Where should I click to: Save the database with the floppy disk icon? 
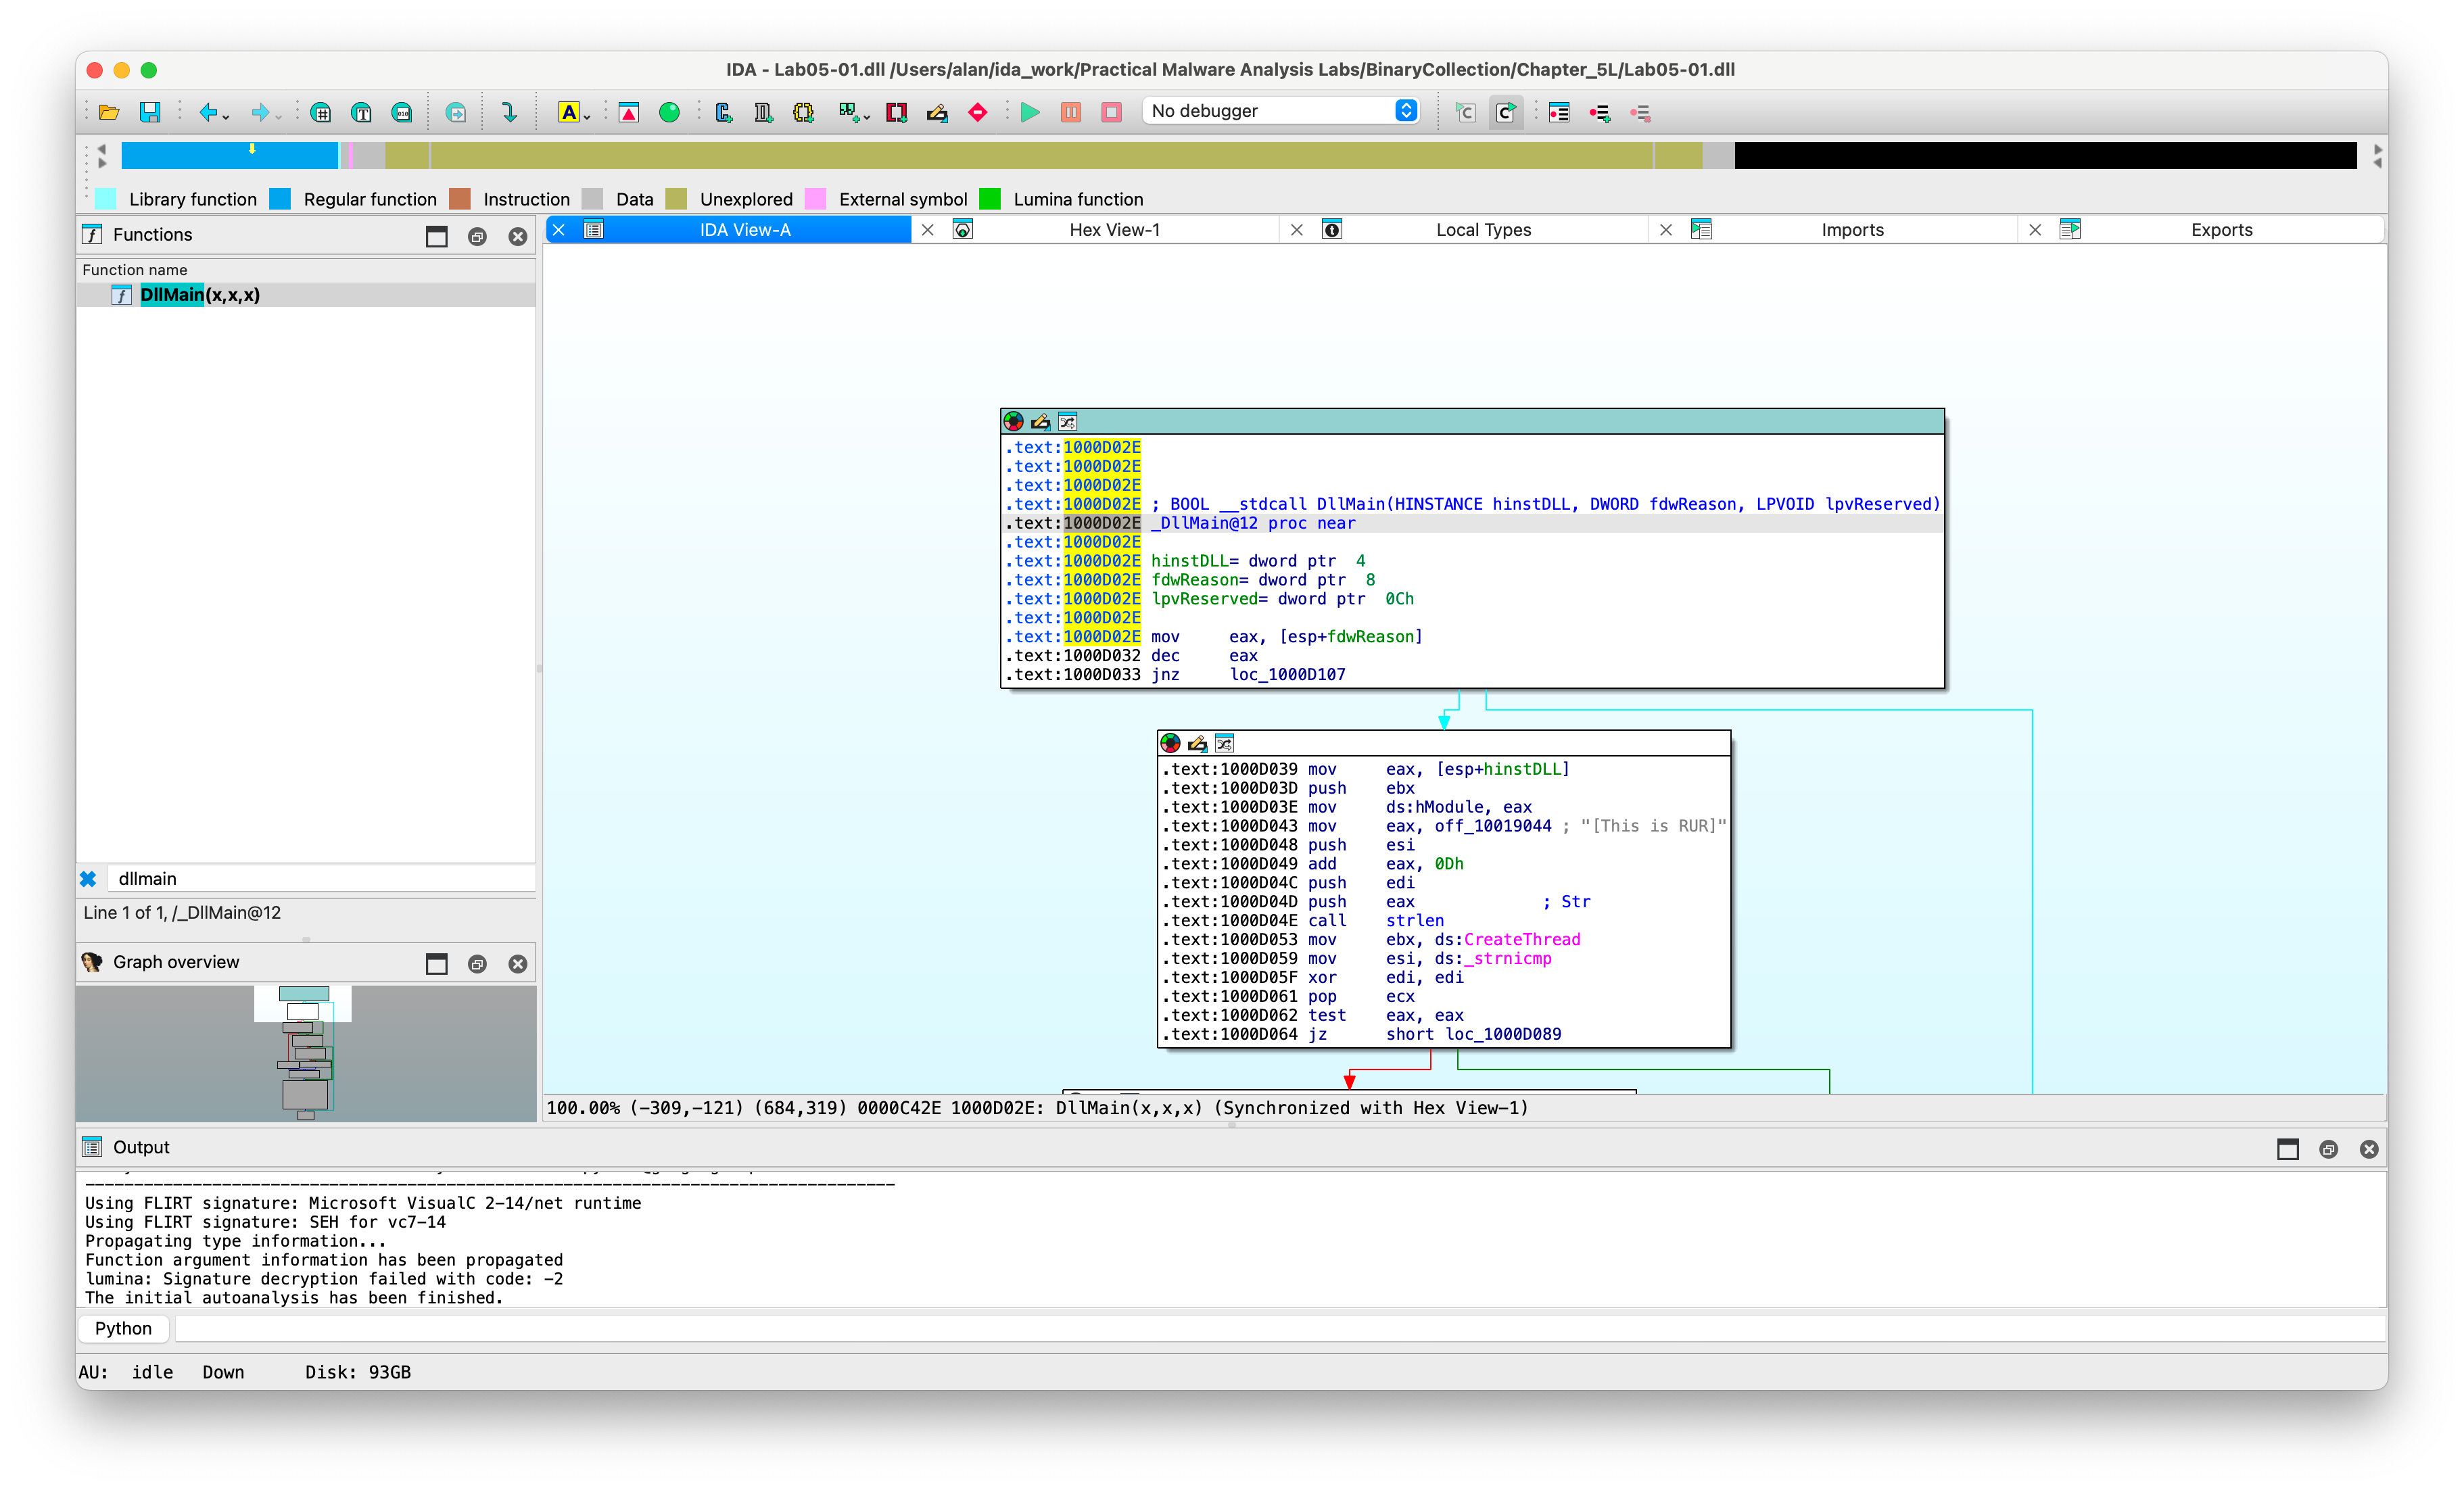150,112
